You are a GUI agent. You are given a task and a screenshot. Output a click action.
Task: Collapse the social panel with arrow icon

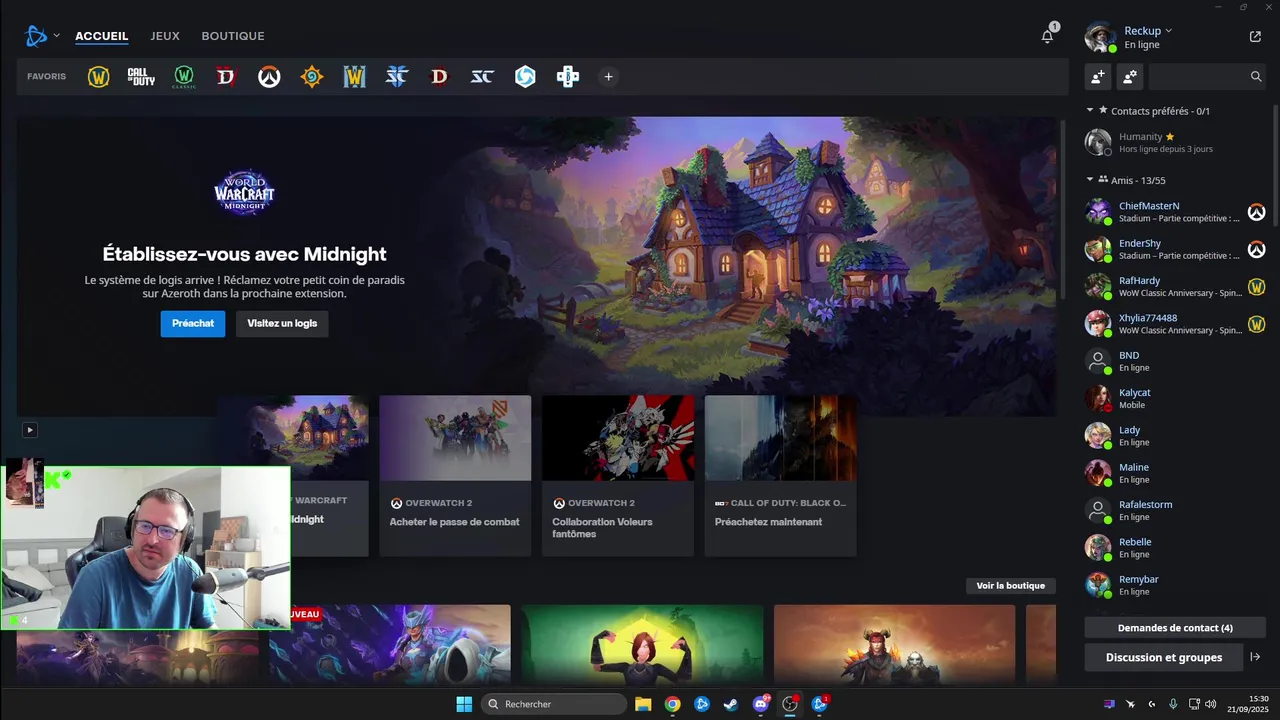pyautogui.click(x=1255, y=657)
